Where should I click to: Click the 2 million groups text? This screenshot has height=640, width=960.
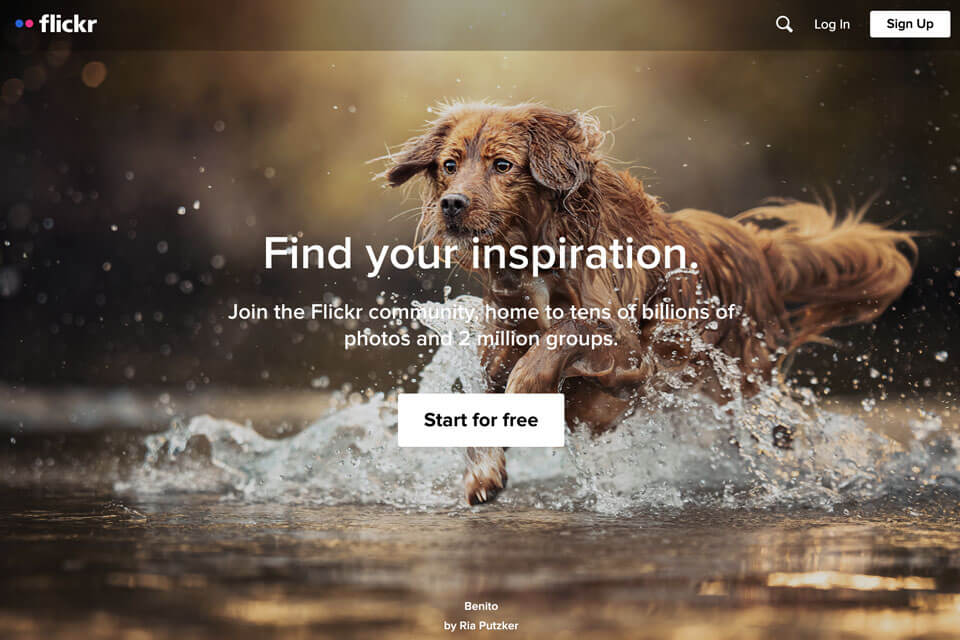[538, 338]
